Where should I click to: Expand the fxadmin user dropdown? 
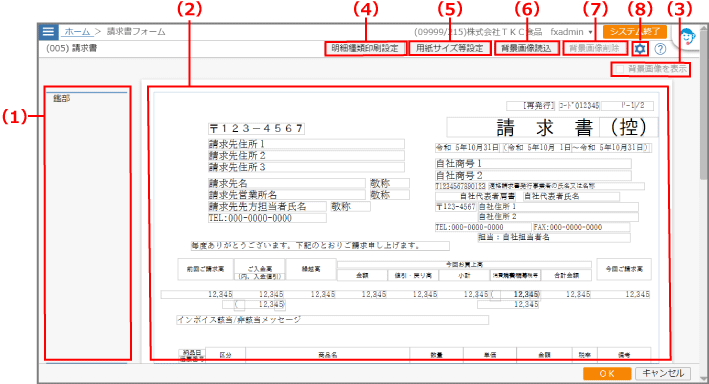coord(572,32)
